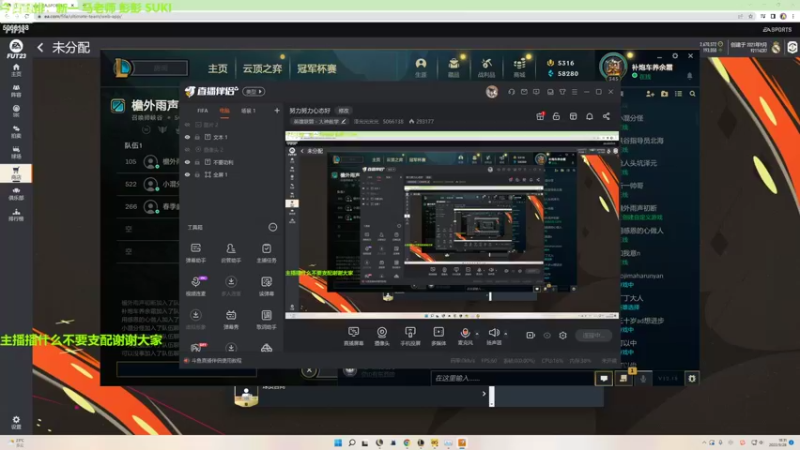
Task: Mute the 麦克风 microphone
Action: (465, 336)
